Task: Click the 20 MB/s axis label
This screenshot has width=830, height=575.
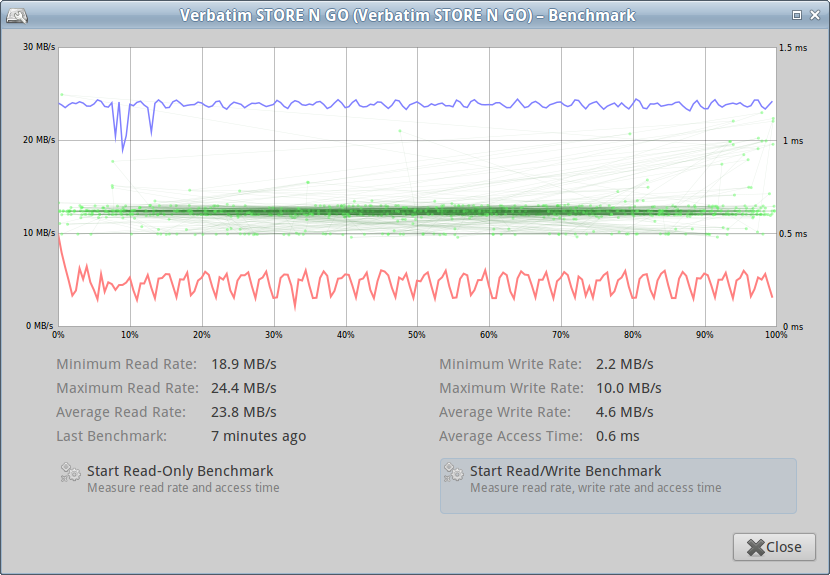Action: click(x=39, y=140)
